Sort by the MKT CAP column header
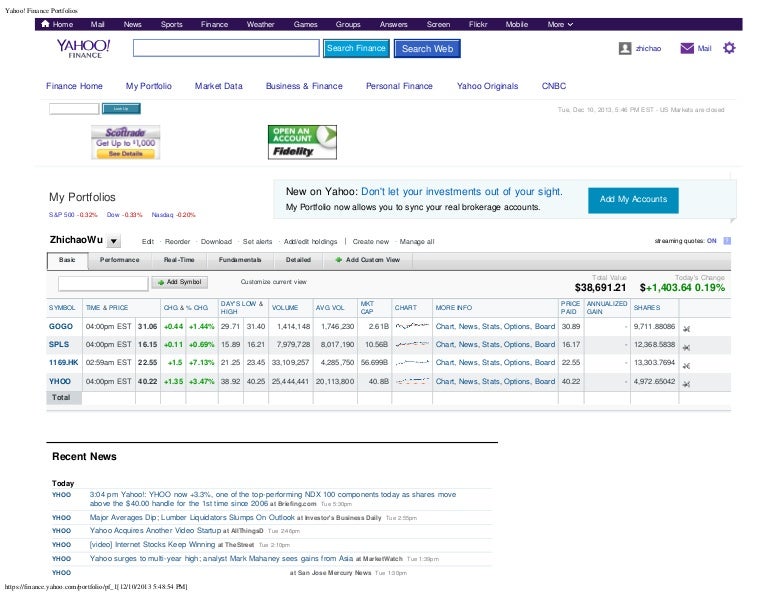 pos(367,308)
